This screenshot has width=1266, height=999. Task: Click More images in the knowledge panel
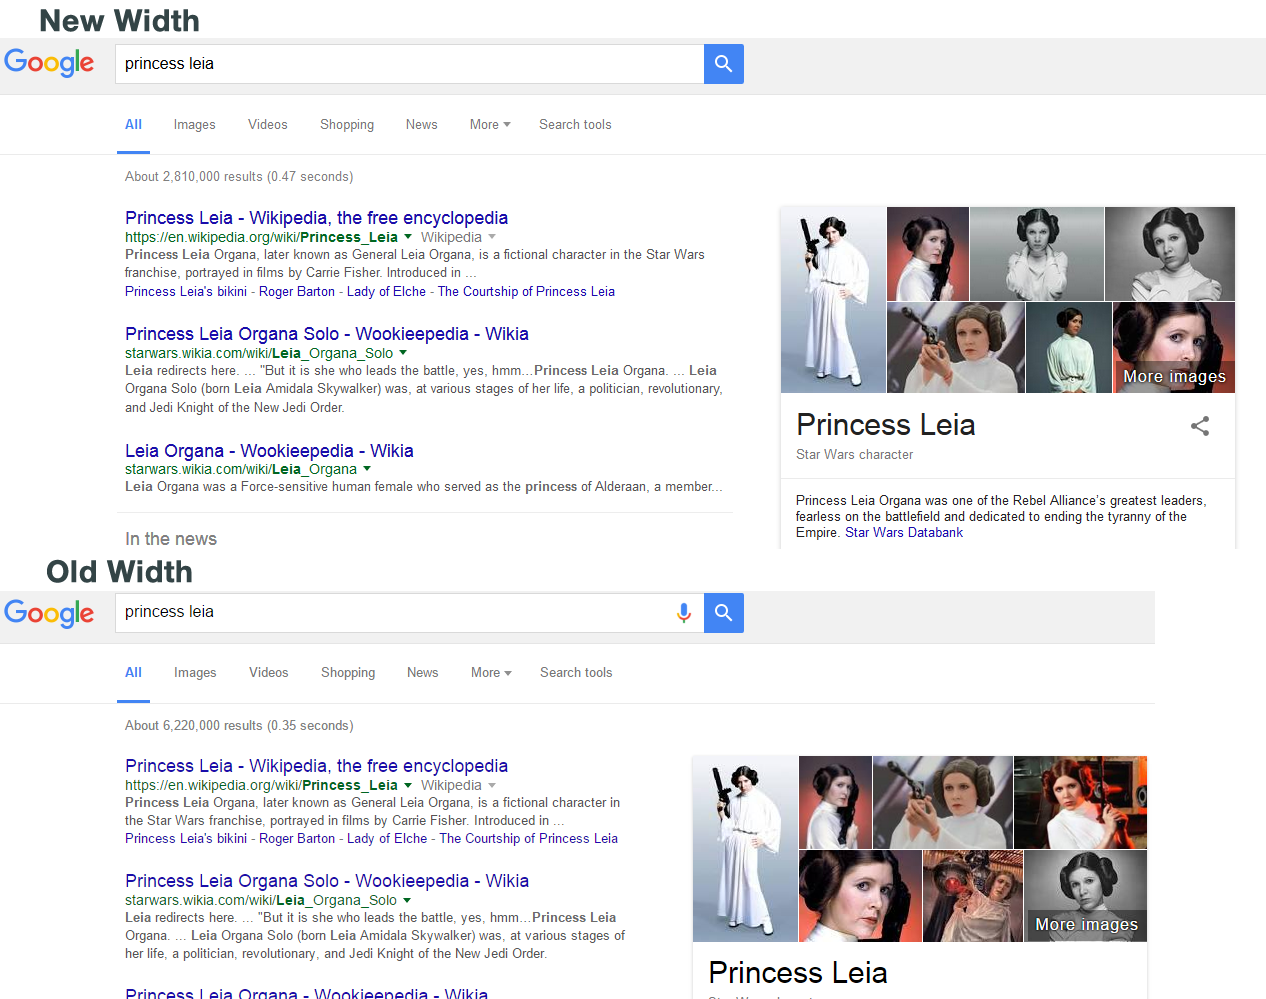pyautogui.click(x=1174, y=375)
